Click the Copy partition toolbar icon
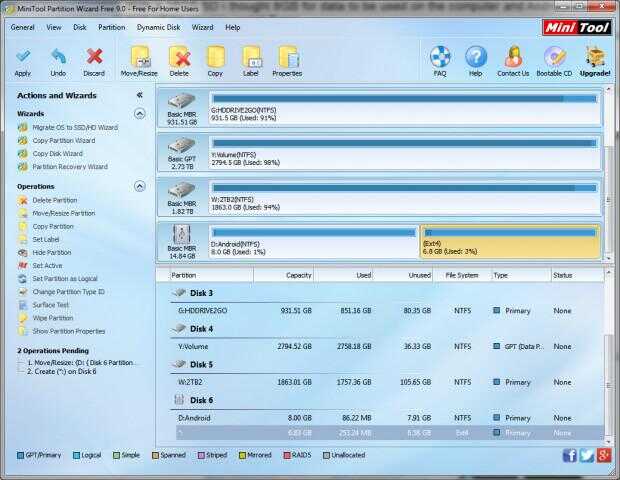Viewport: 620px width, 480px height. 215,61
